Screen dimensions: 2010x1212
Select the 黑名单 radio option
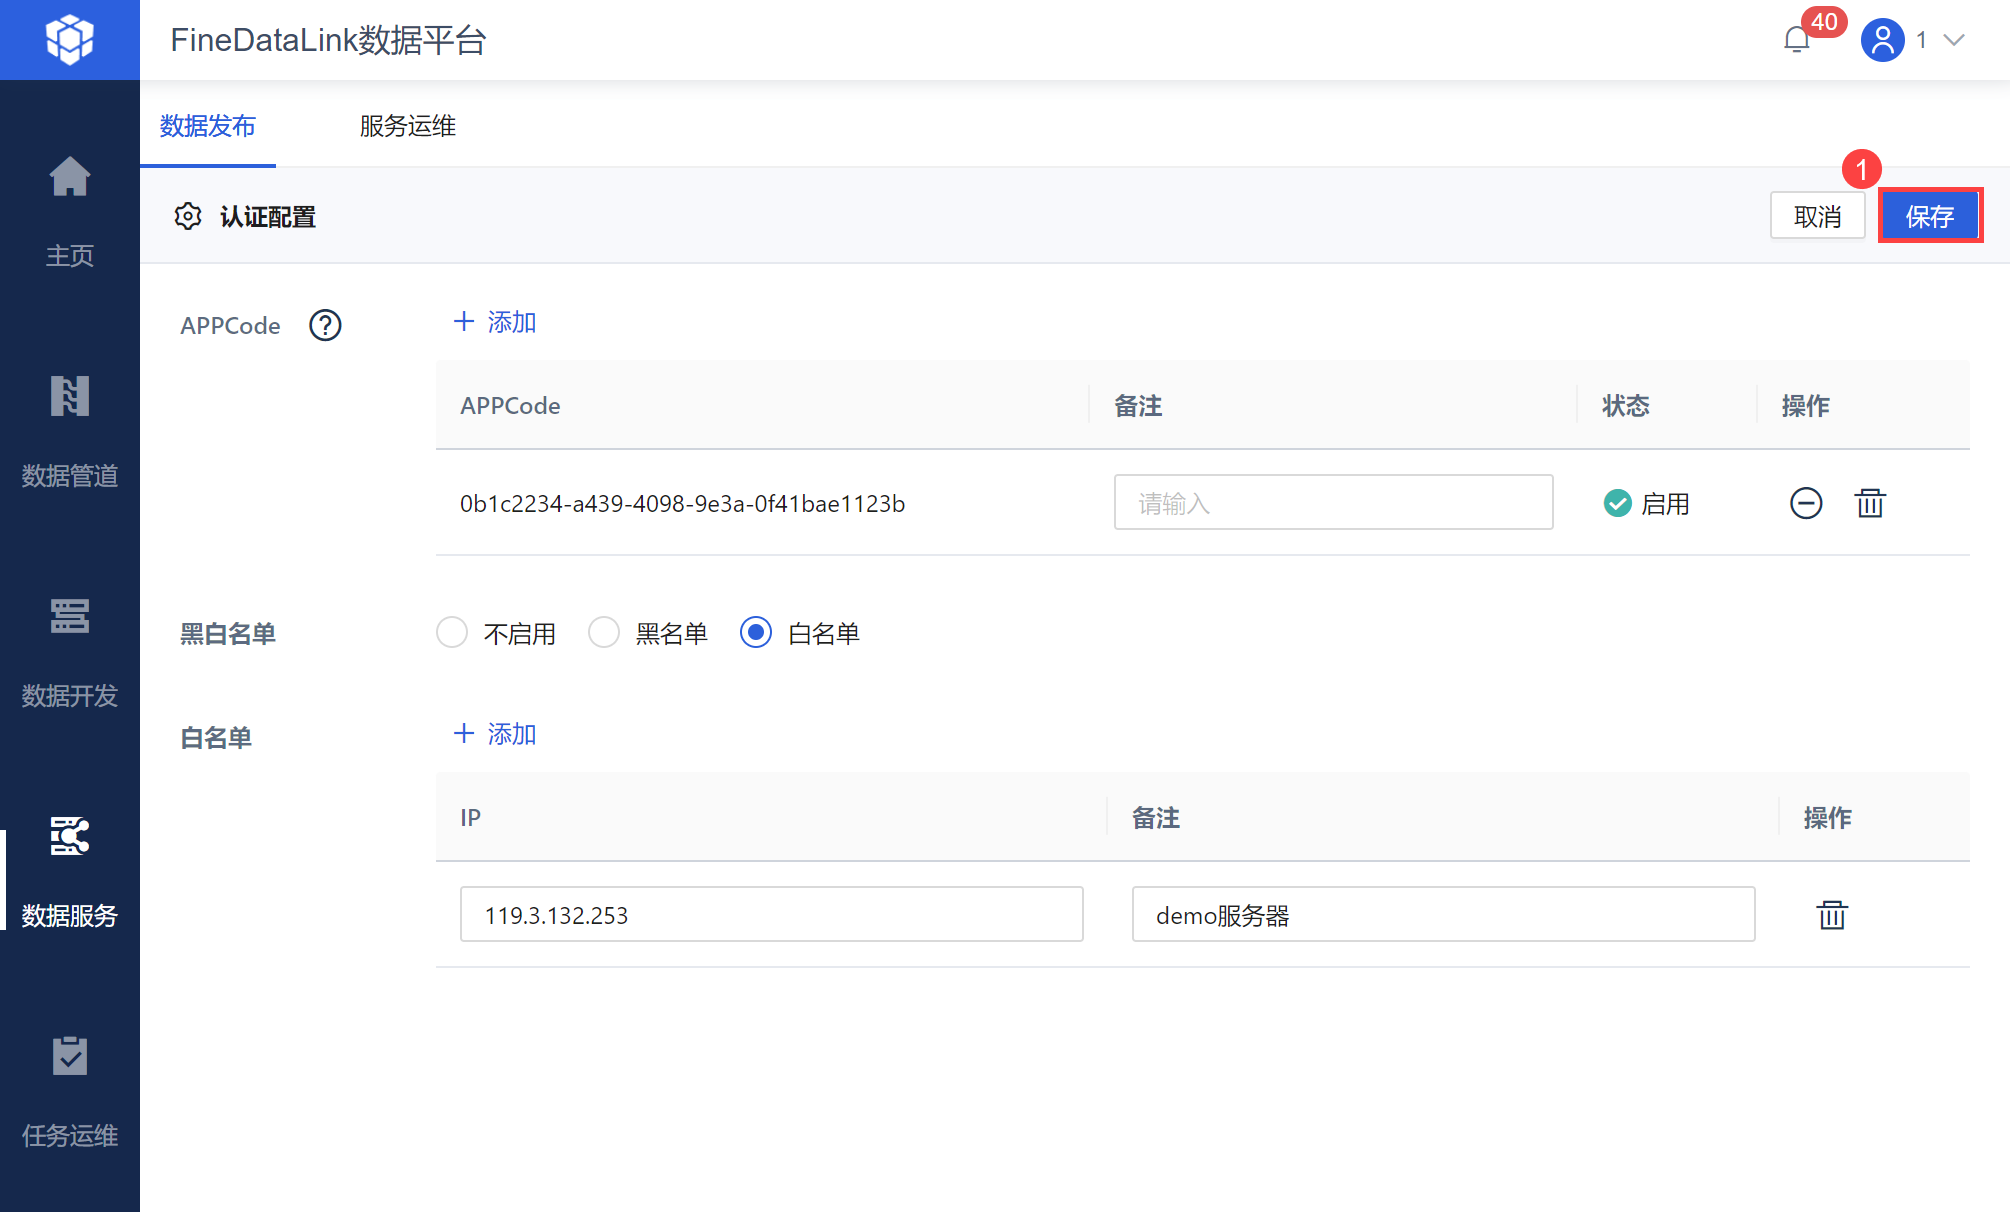tap(604, 633)
